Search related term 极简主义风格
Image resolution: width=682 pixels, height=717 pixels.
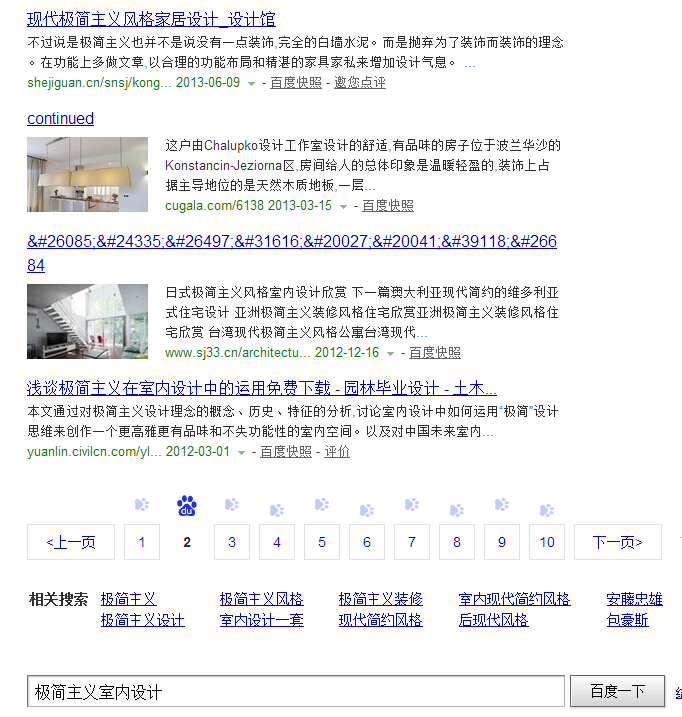[262, 599]
